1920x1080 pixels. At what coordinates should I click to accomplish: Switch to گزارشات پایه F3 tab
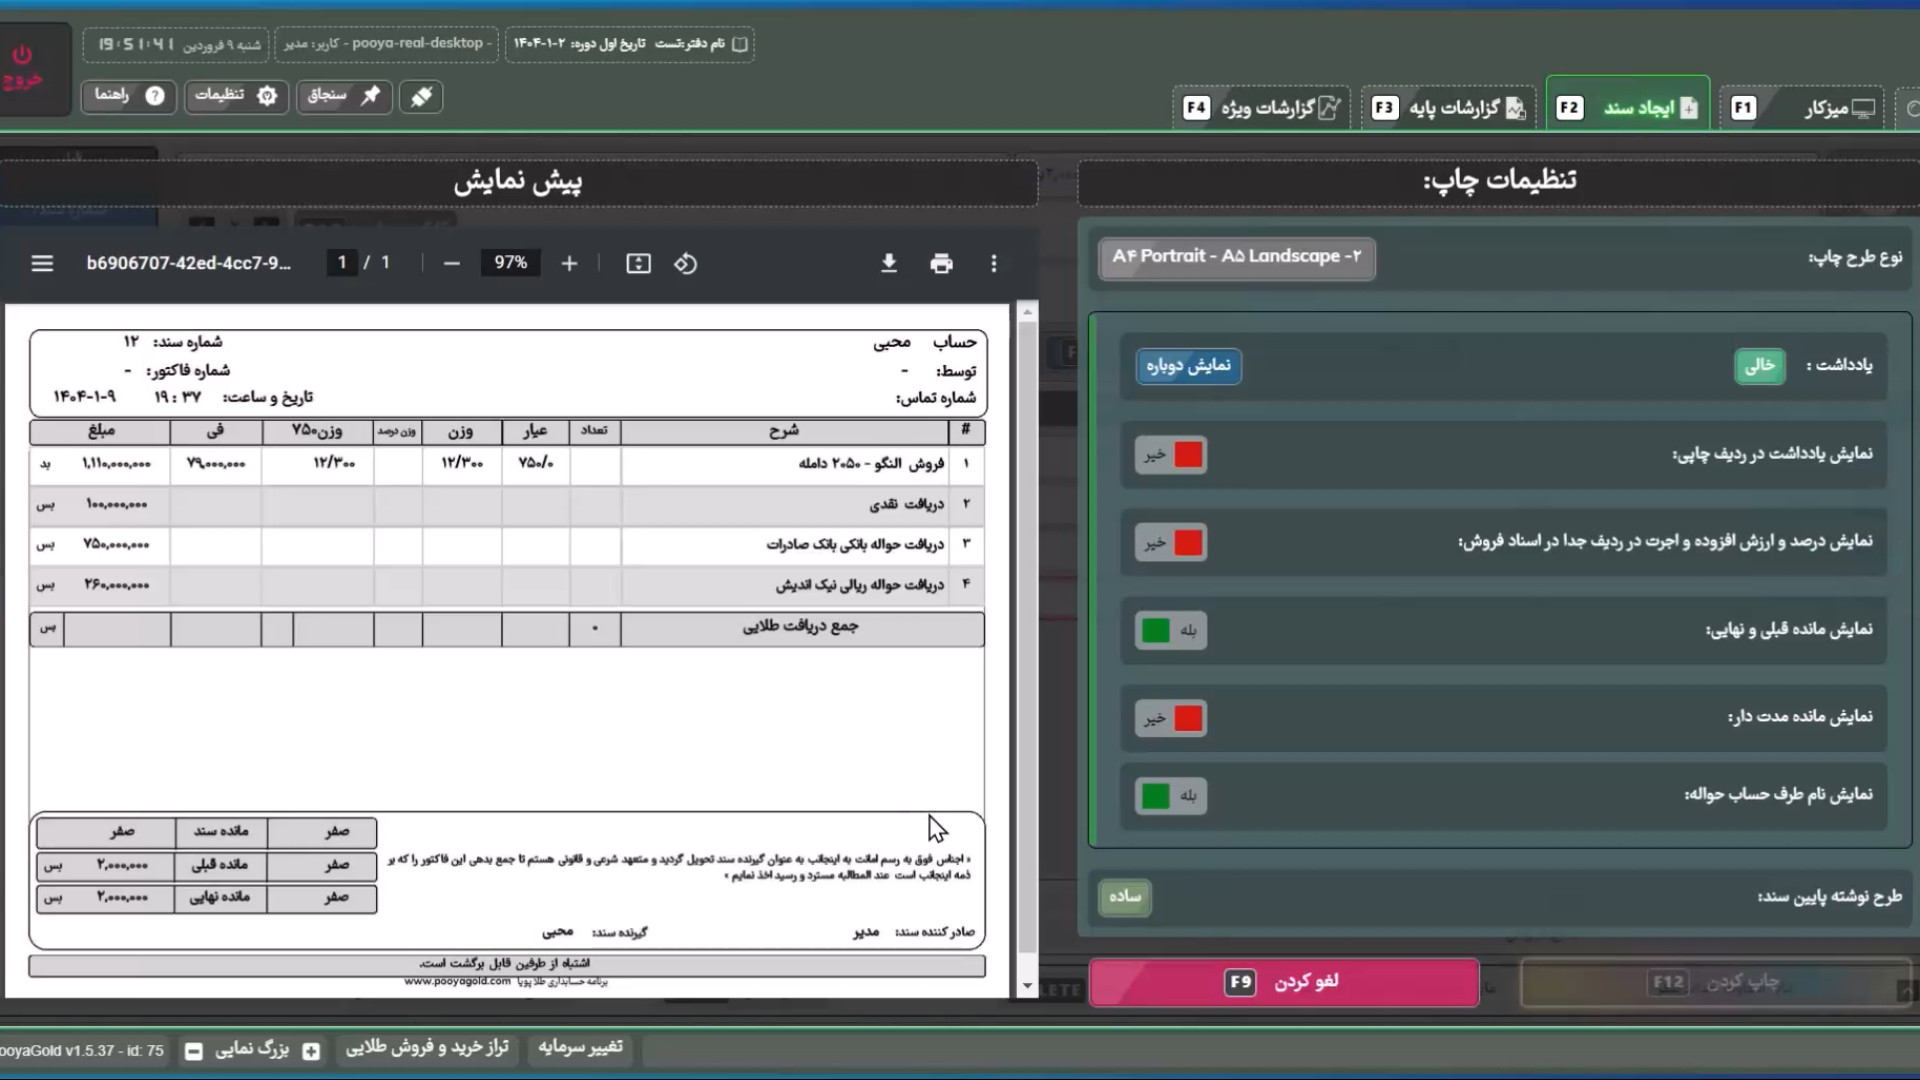tap(1448, 107)
